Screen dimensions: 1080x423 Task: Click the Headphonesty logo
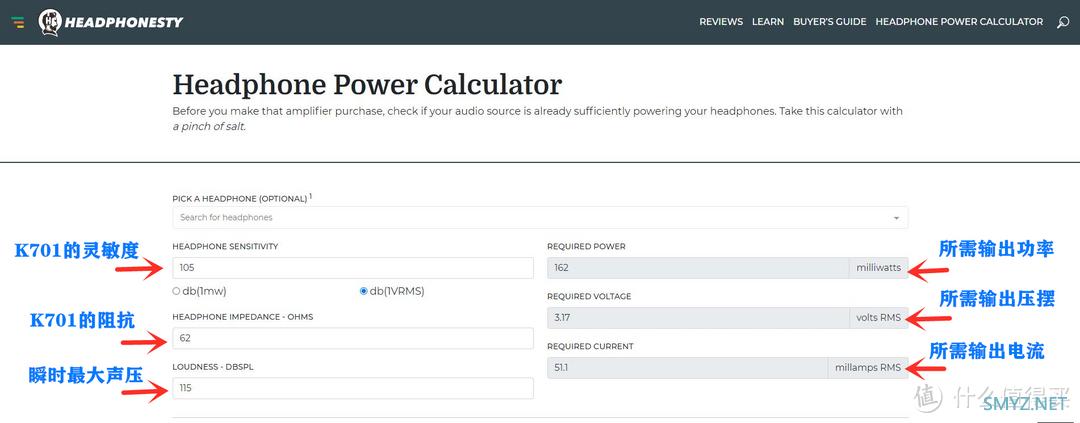[x=111, y=22]
